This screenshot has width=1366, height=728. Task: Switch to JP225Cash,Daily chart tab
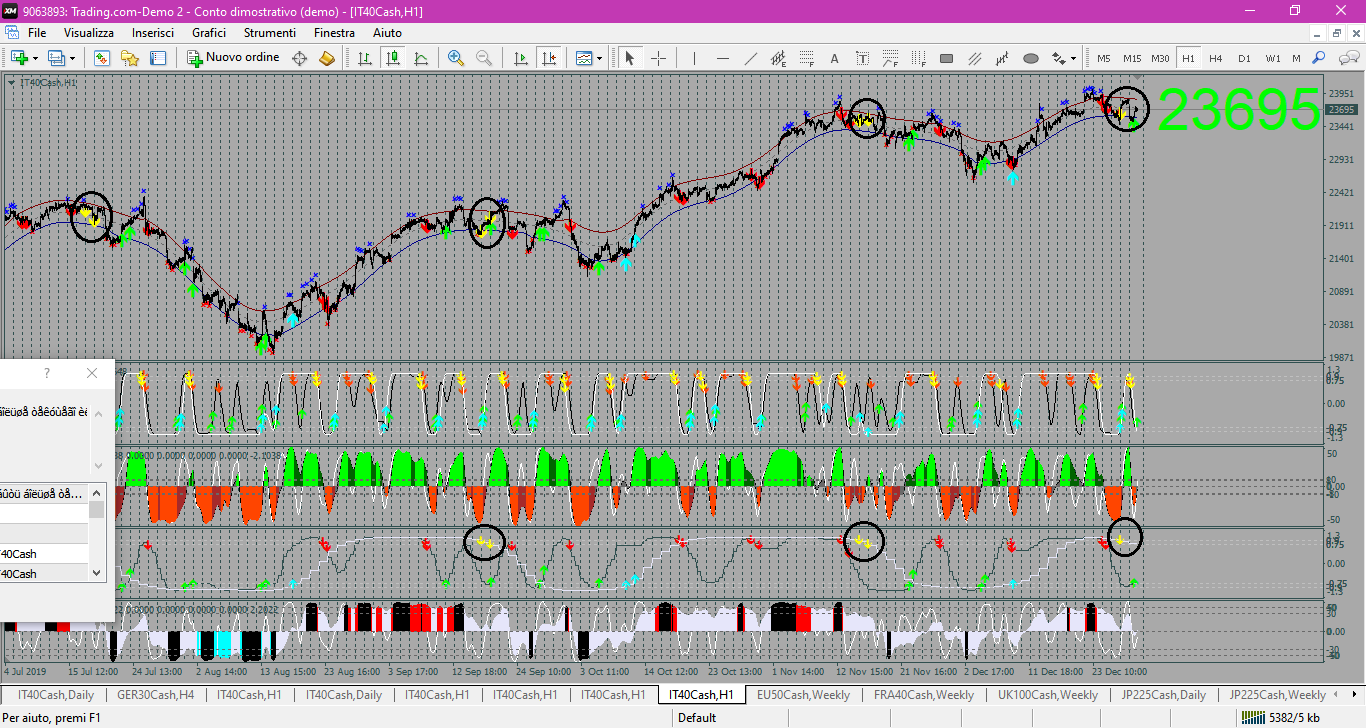click(1163, 695)
